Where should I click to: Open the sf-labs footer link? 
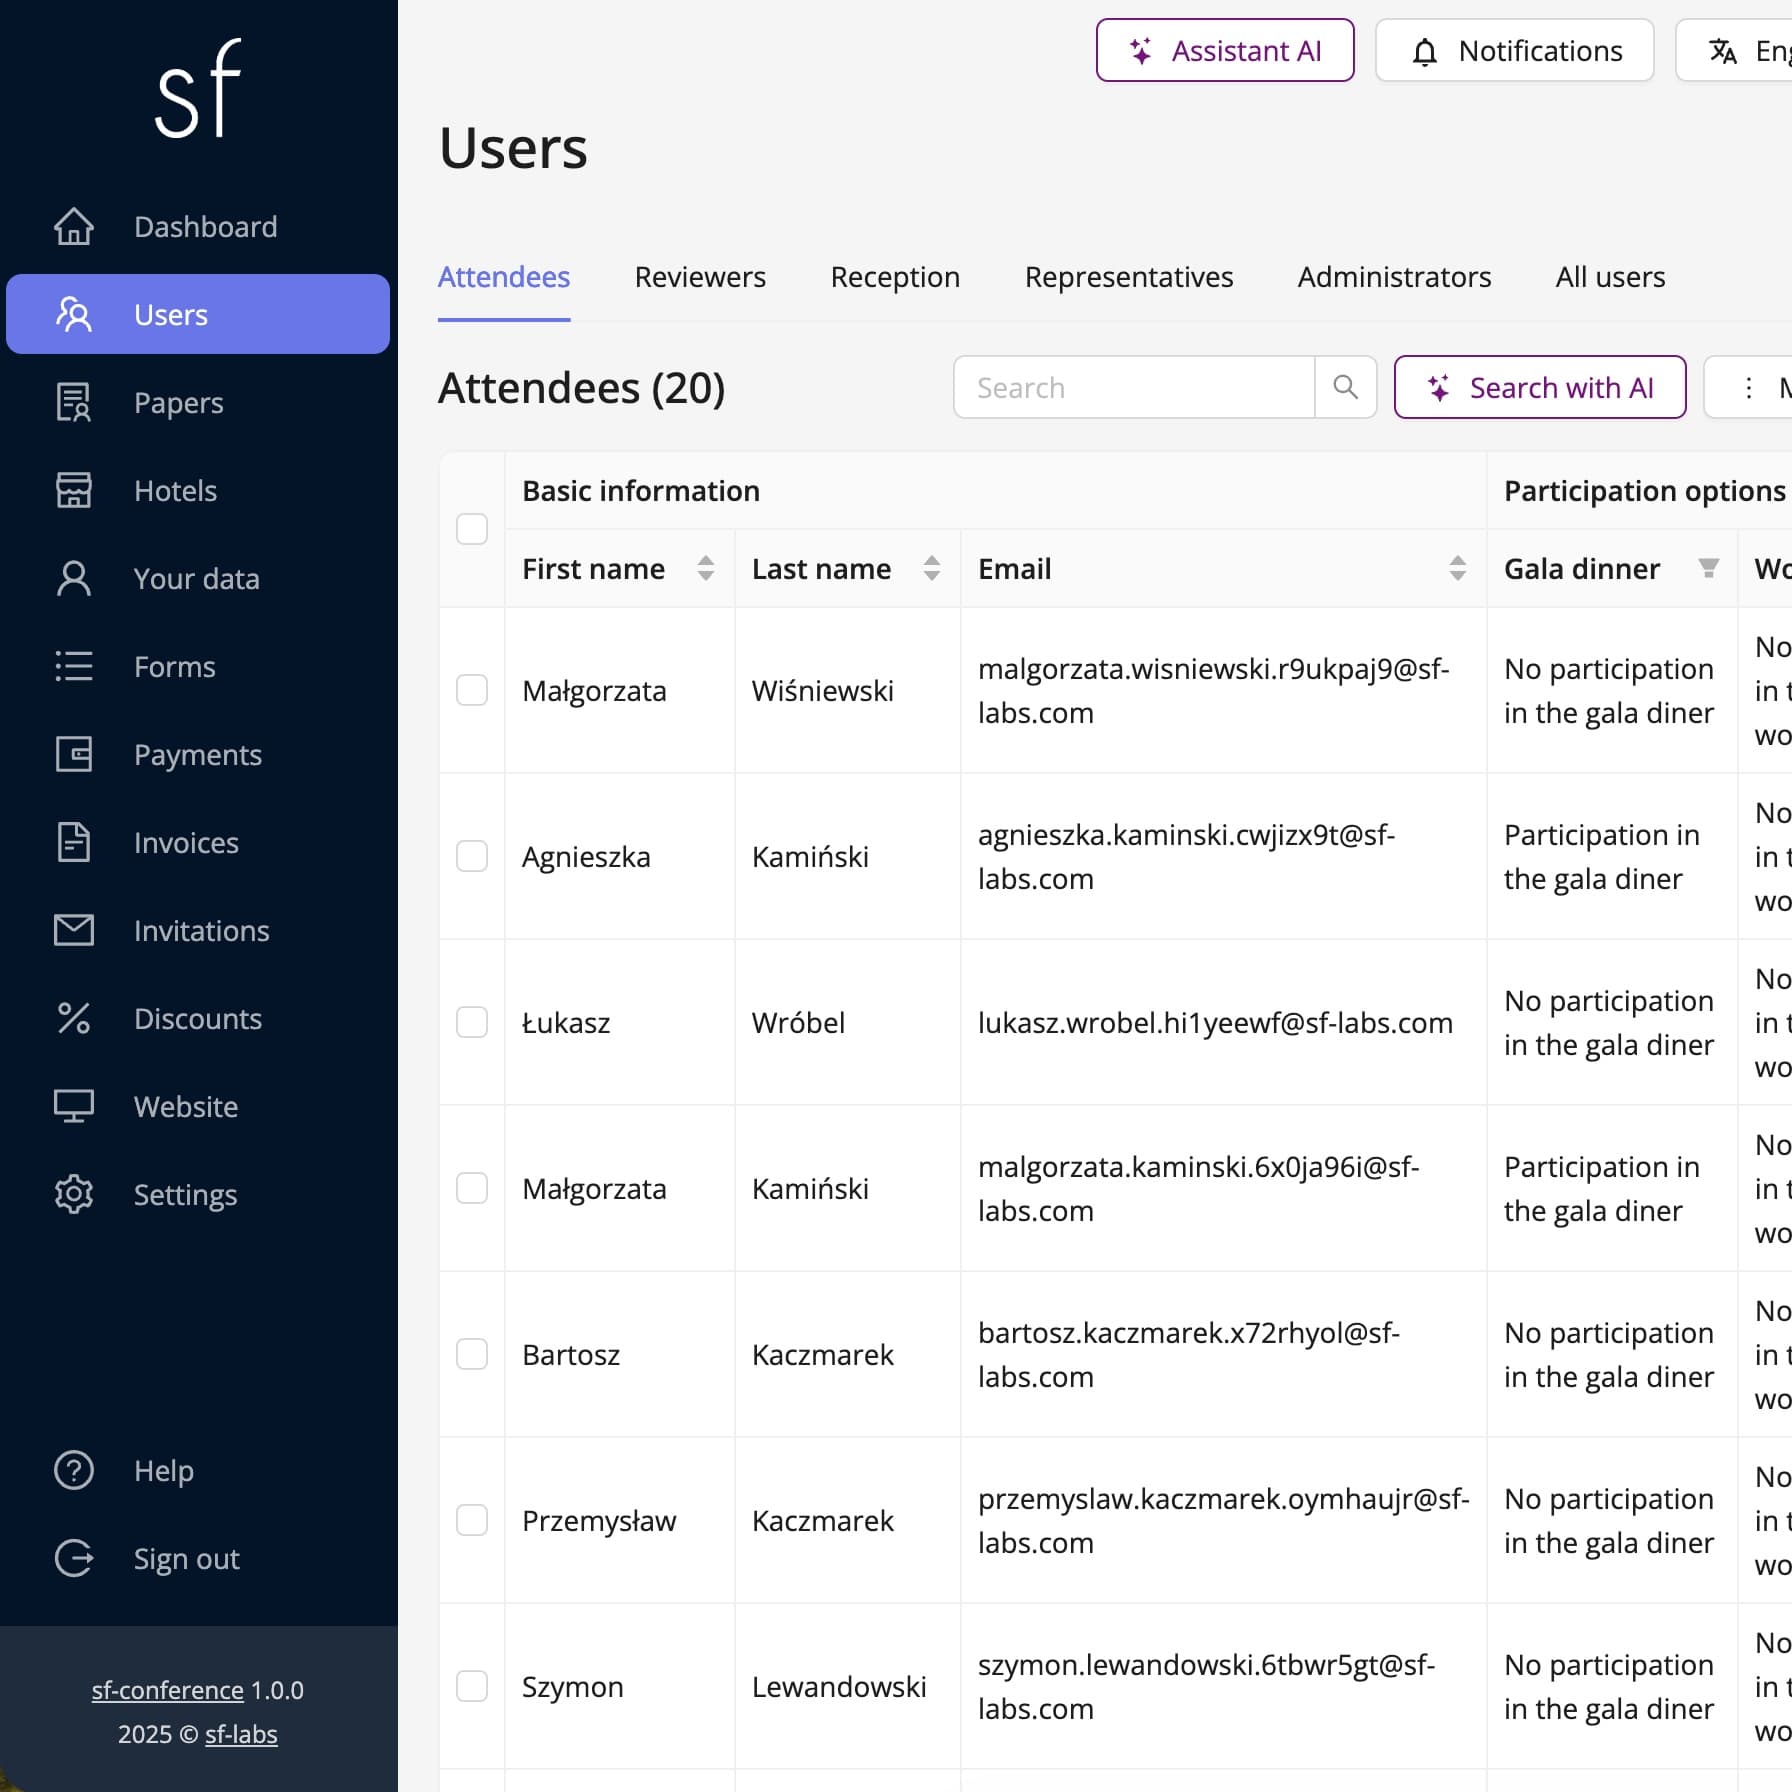pyautogui.click(x=241, y=1734)
